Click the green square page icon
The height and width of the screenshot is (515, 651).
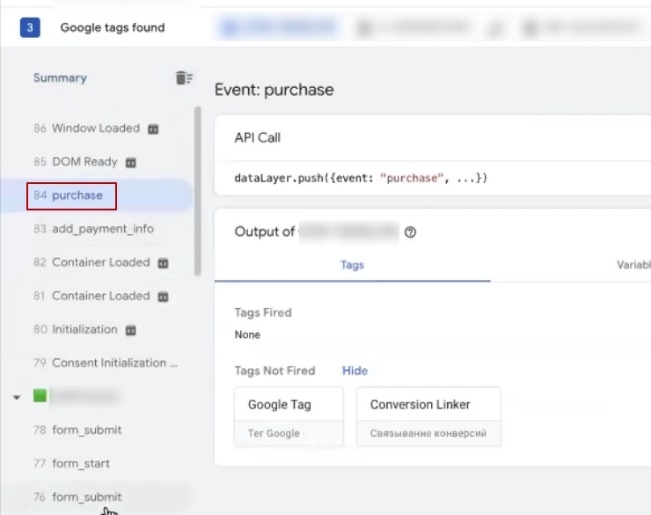40,396
